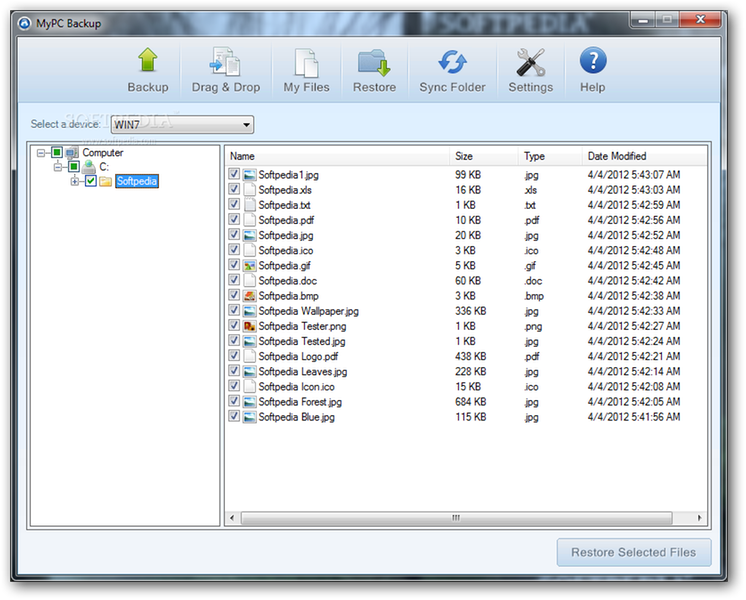Click the Restore toolbar icon
This screenshot has height=600, width=746.
[x=374, y=70]
